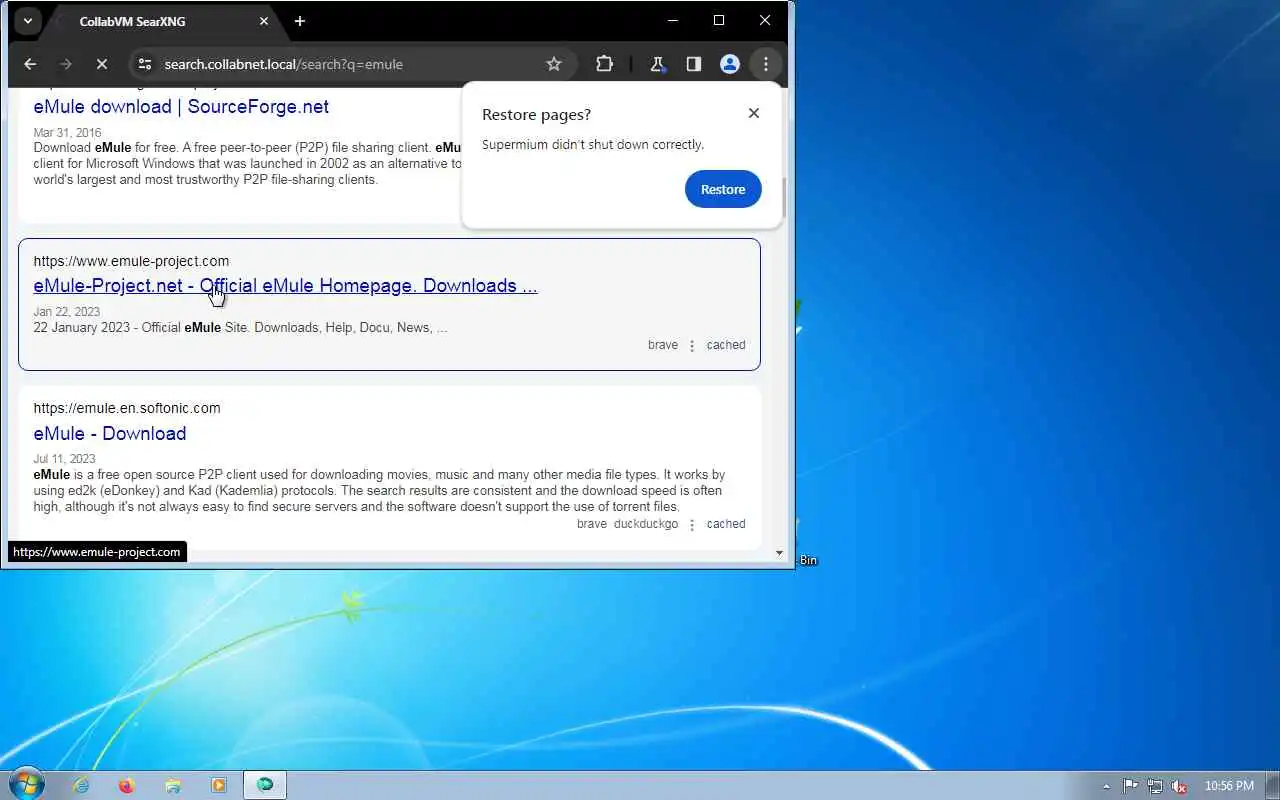Click the Restore button
The width and height of the screenshot is (1280, 800).
[x=723, y=189]
